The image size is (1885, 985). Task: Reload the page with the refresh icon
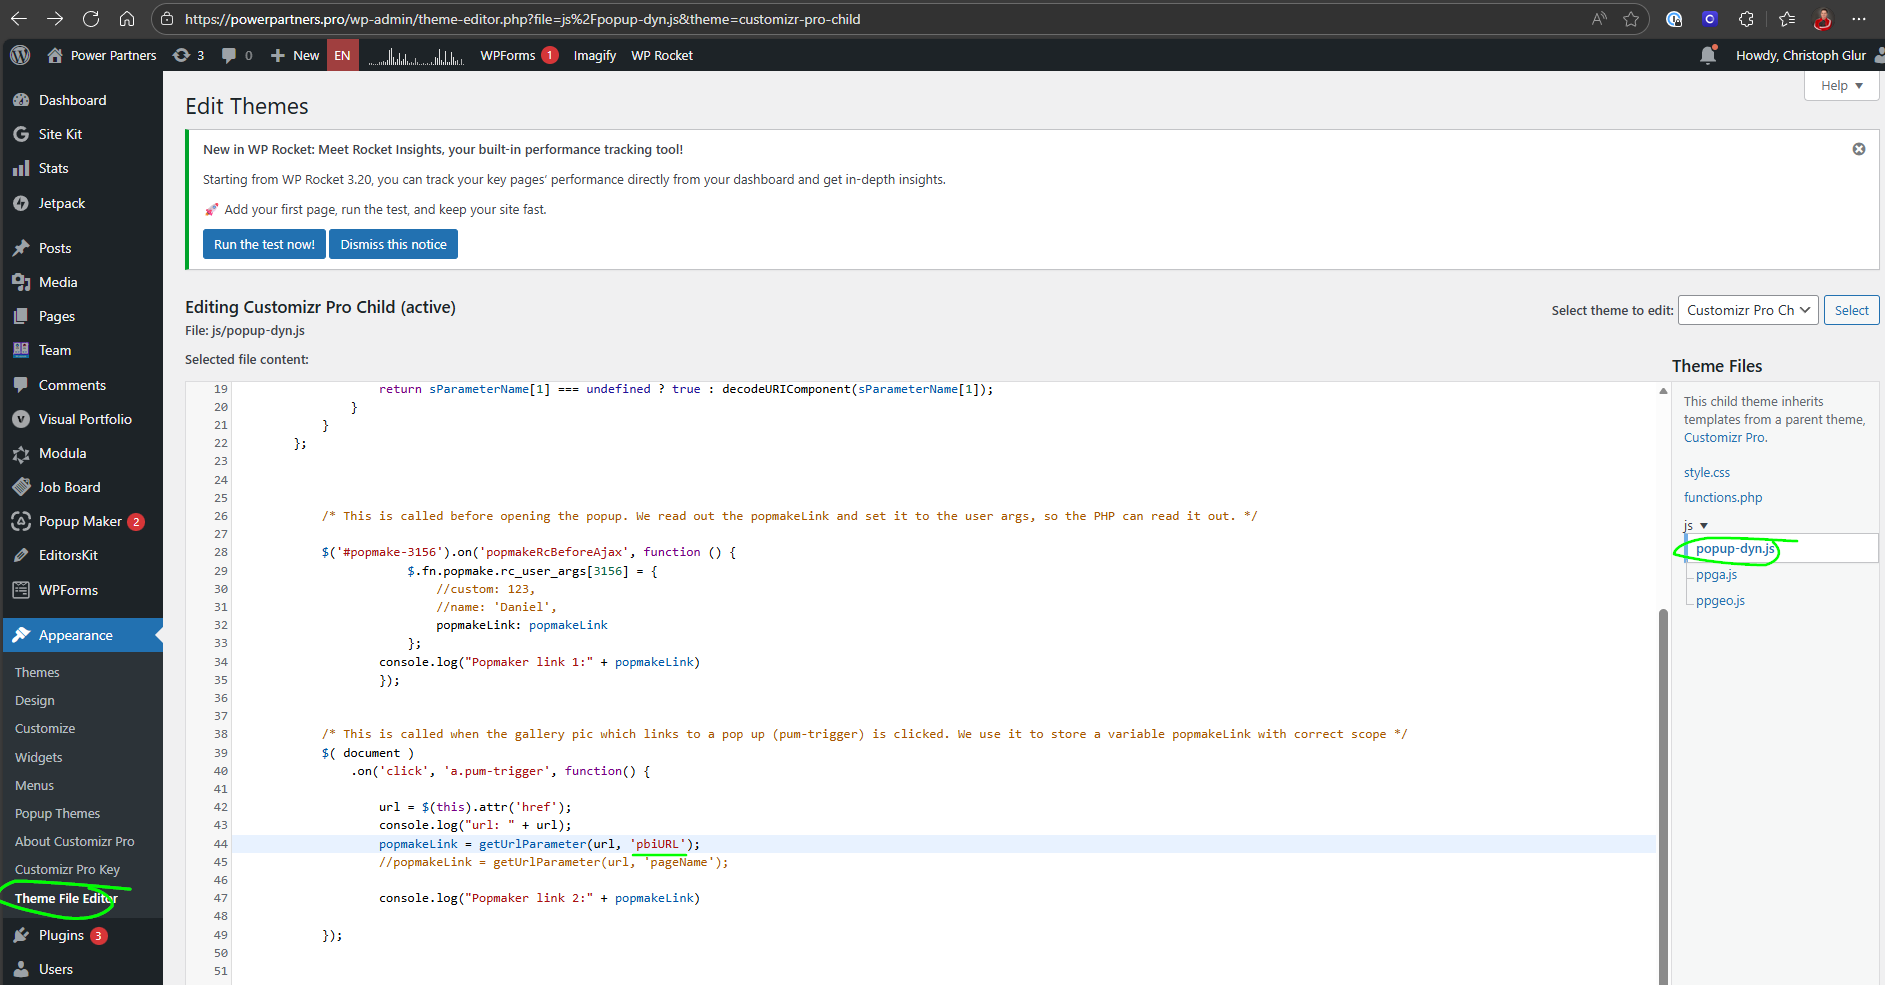(91, 19)
